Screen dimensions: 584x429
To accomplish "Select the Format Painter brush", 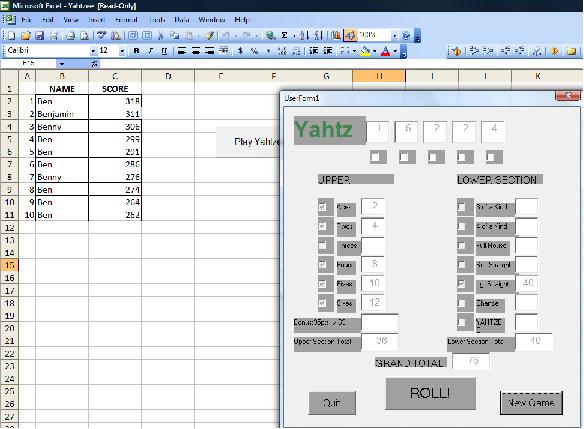I will 210,35.
